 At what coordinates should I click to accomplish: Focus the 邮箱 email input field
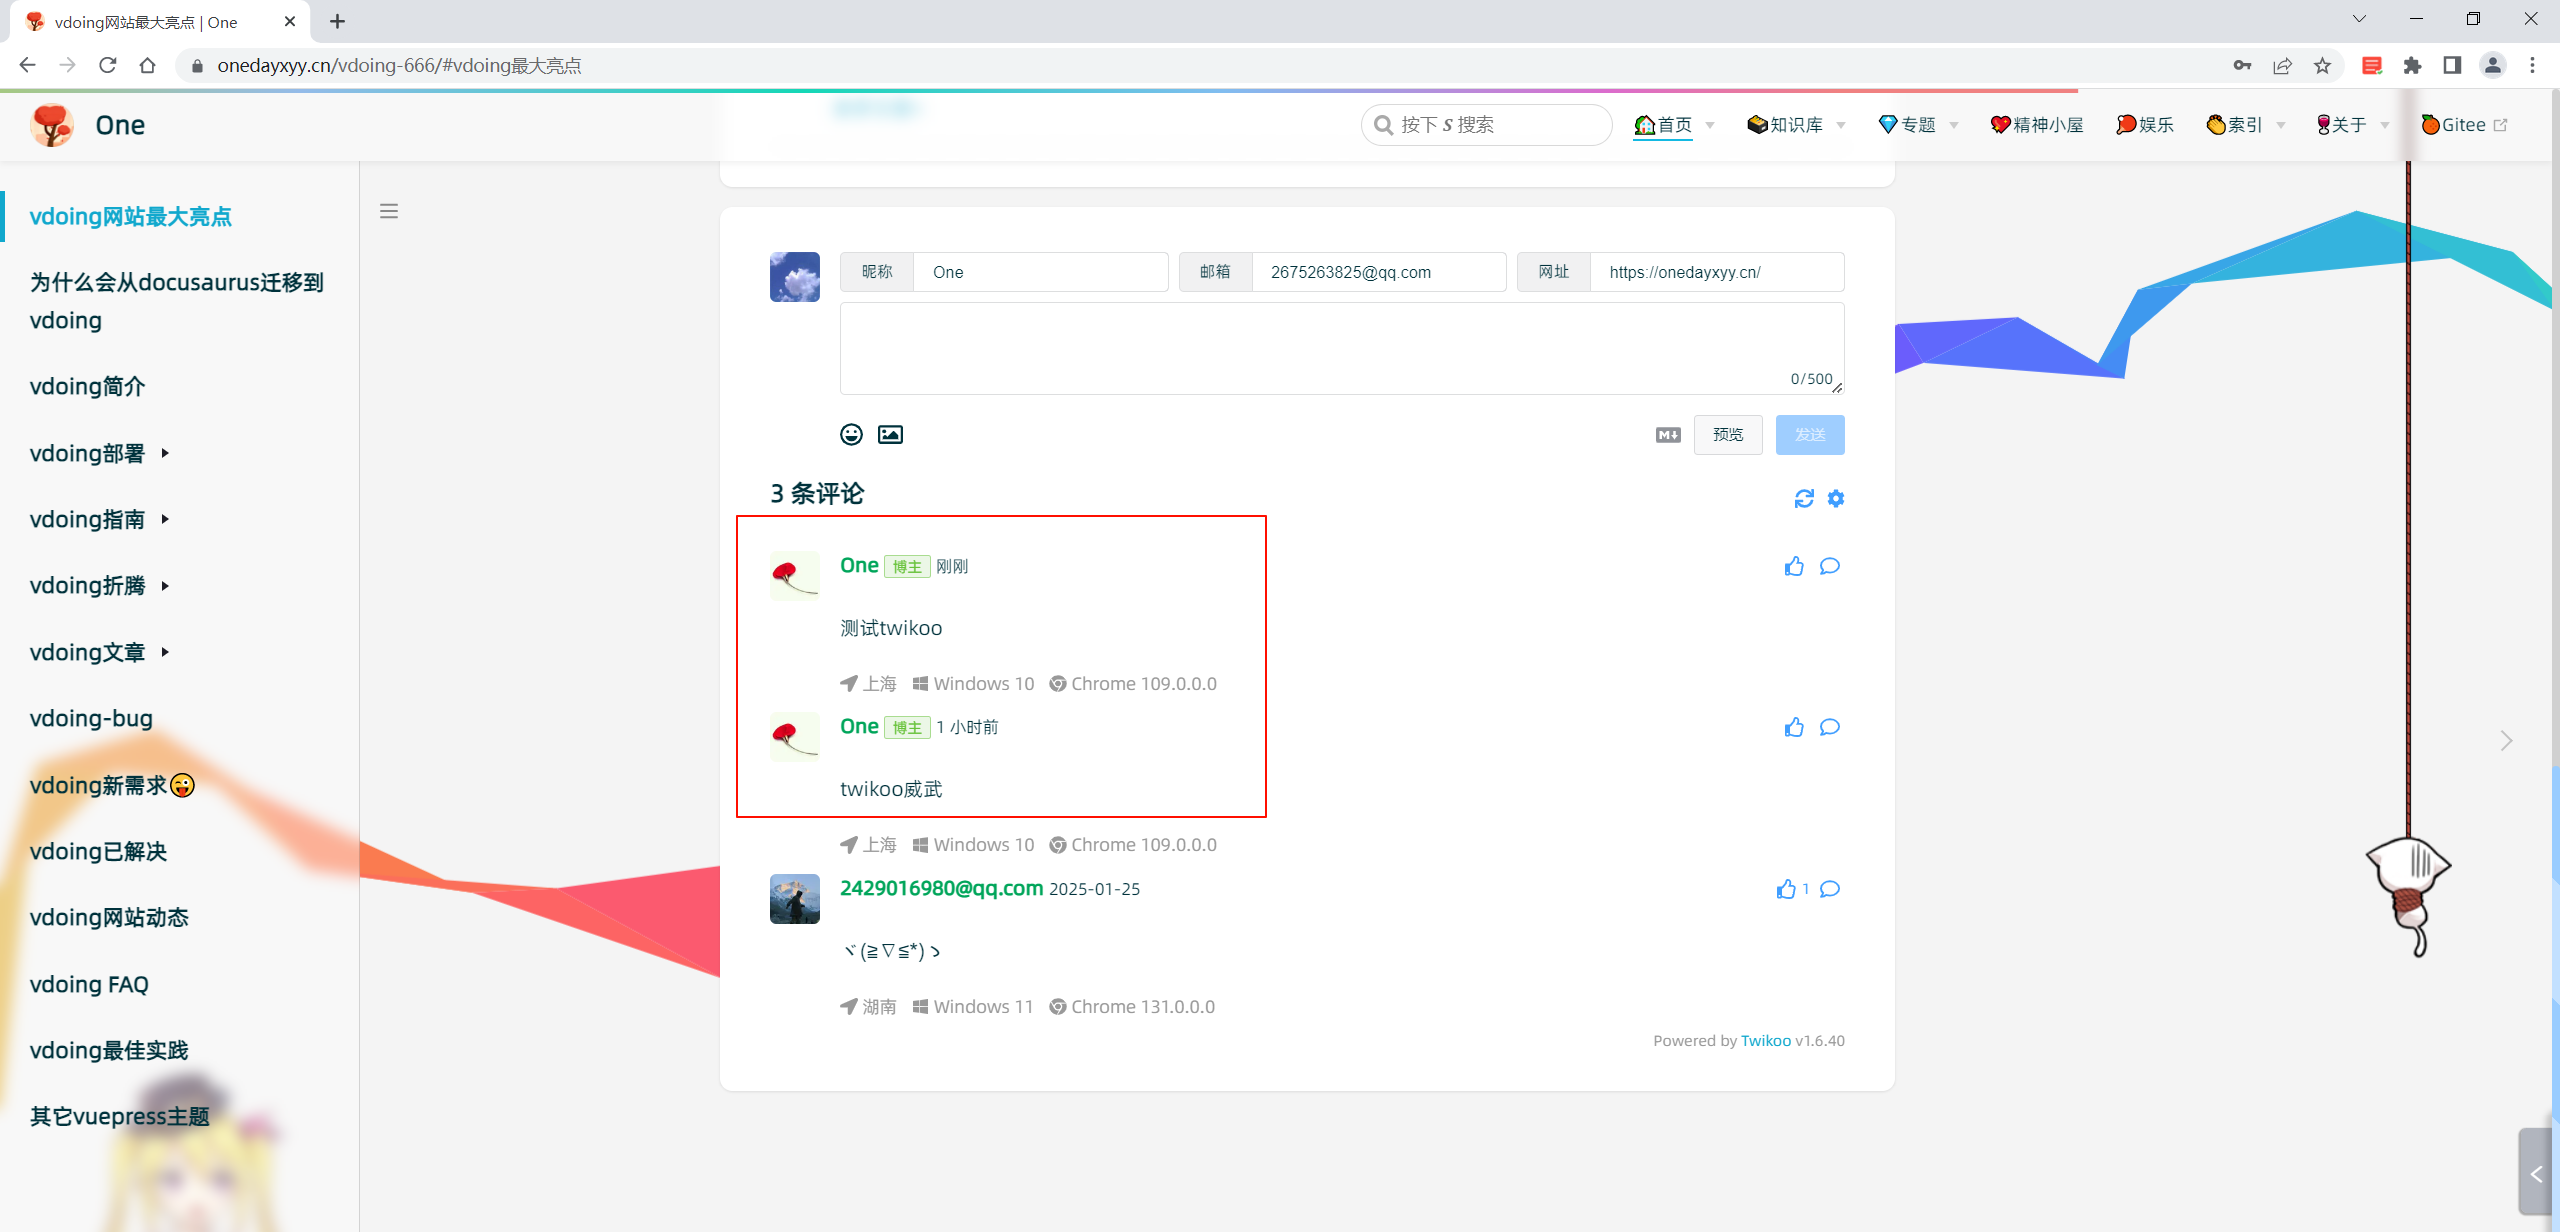click(x=1379, y=272)
